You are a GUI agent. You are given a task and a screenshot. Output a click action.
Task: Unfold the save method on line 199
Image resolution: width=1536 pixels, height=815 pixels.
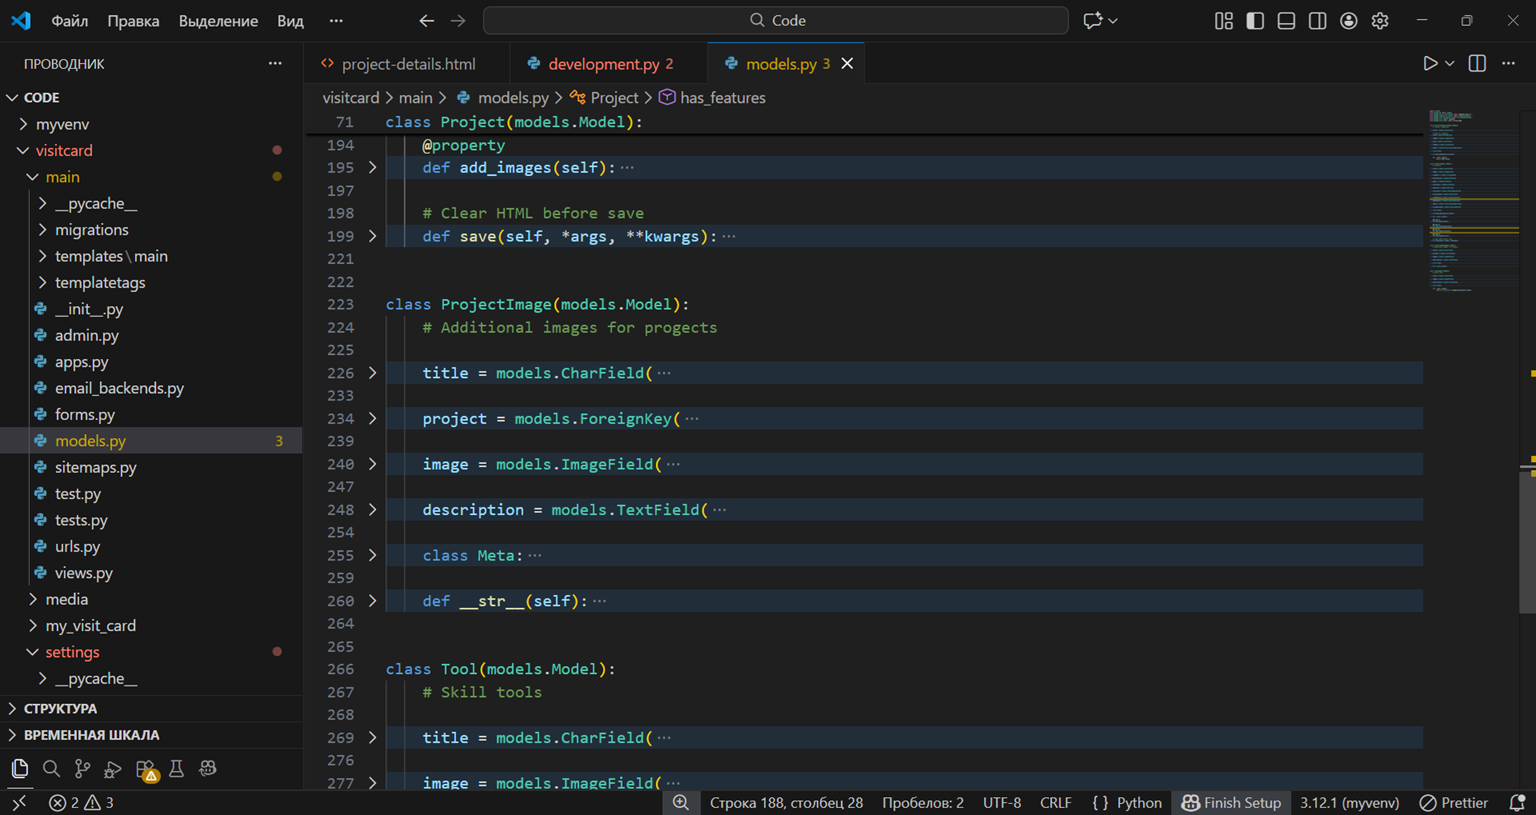pos(373,236)
